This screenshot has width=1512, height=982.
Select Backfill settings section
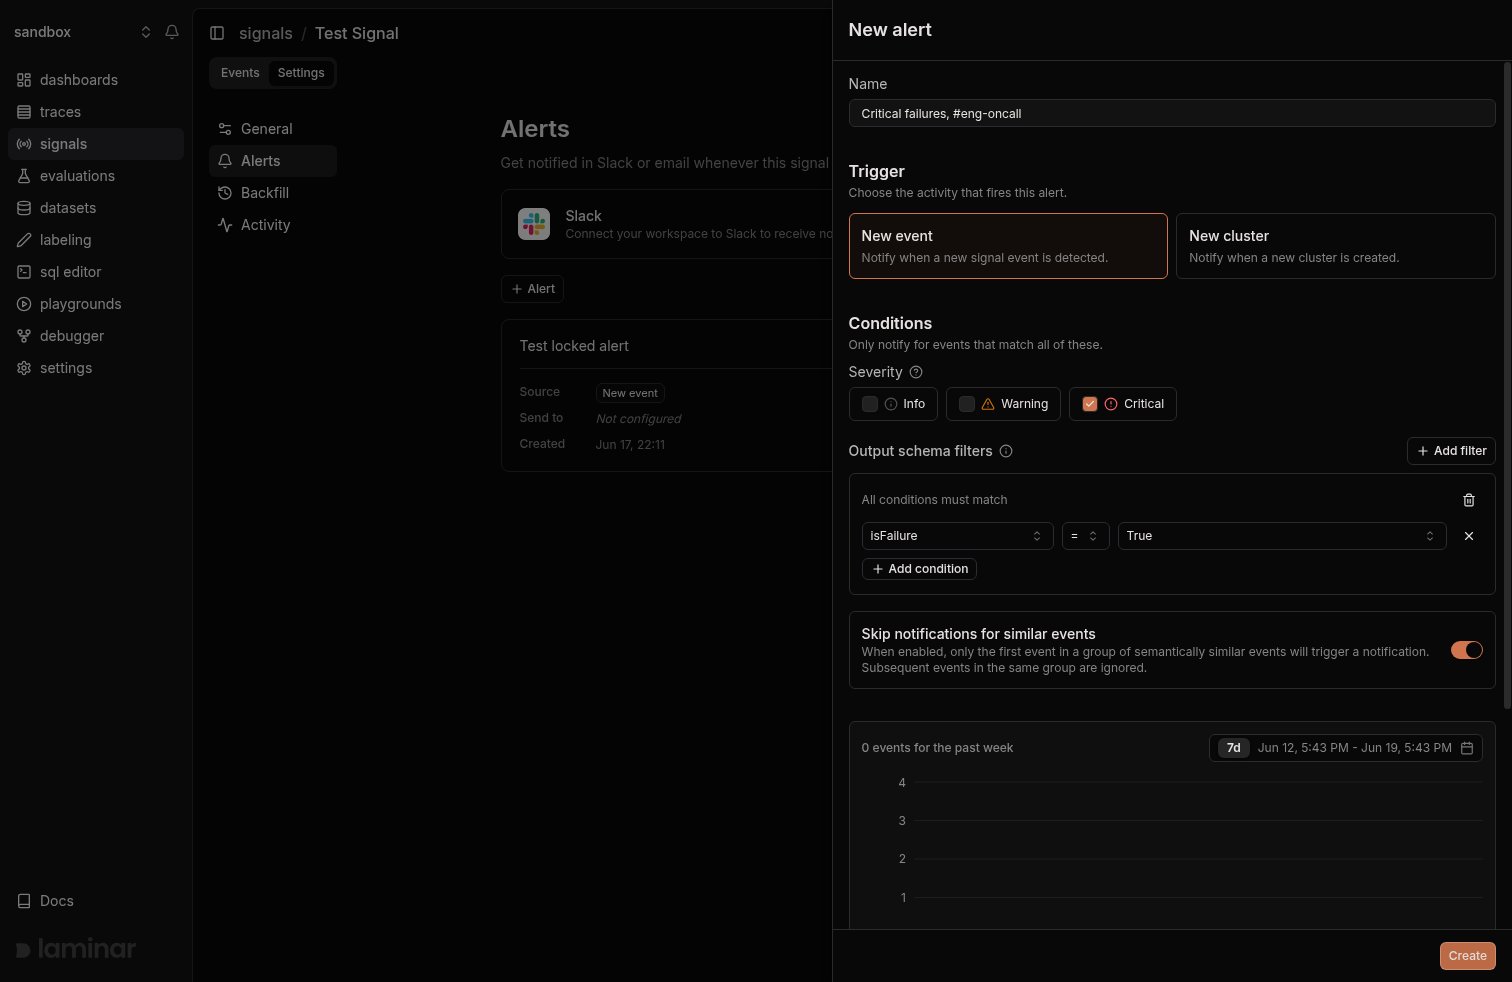(x=273, y=193)
